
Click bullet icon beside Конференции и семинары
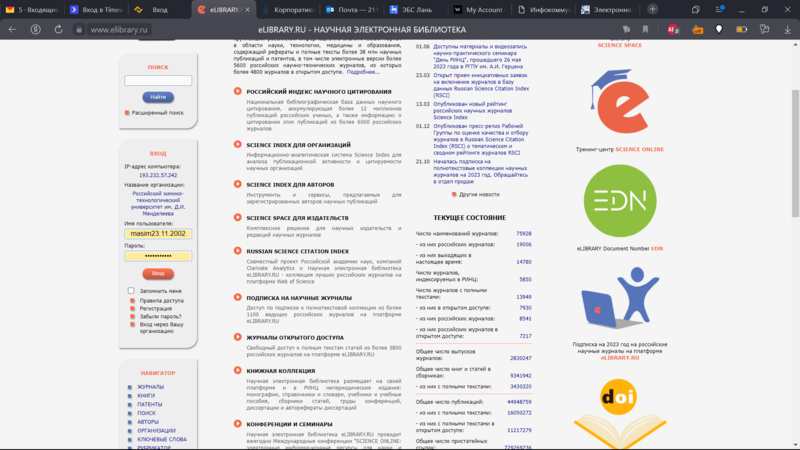[238, 423]
